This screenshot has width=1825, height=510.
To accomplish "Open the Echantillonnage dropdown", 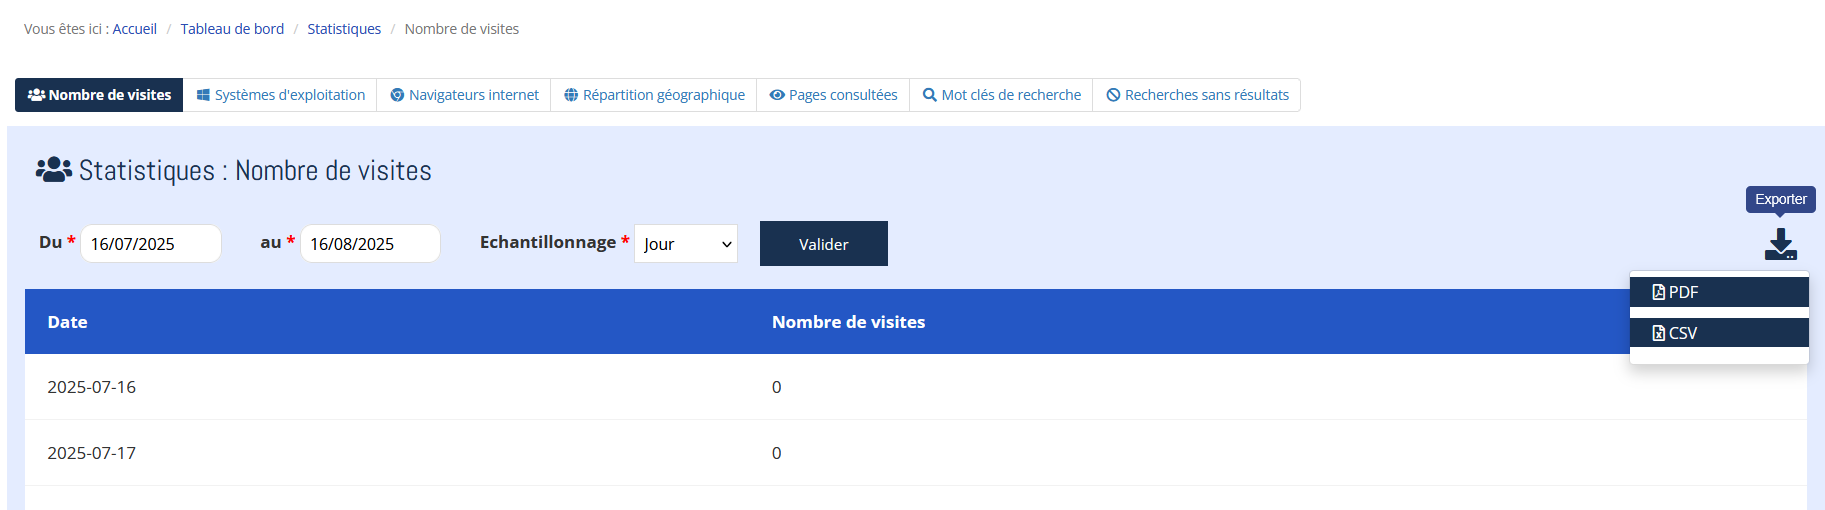I will 686,244.
